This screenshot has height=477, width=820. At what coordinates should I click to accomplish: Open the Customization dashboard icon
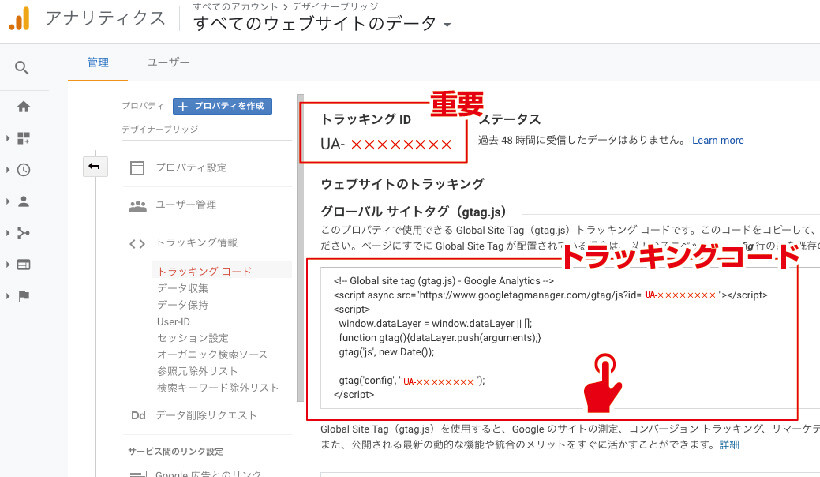click(23, 138)
